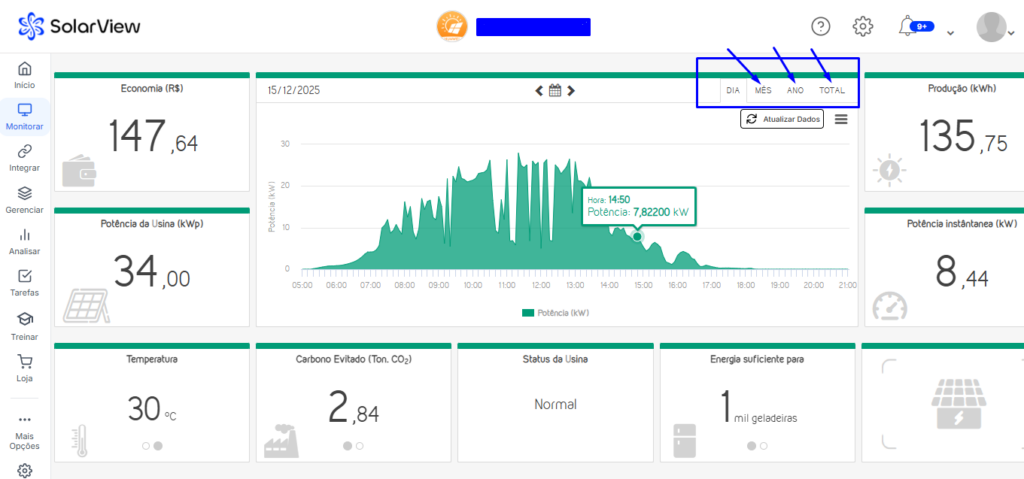This screenshot has height=479, width=1024.
Task: Open the Treinar graduation cap icon
Action: 24,319
